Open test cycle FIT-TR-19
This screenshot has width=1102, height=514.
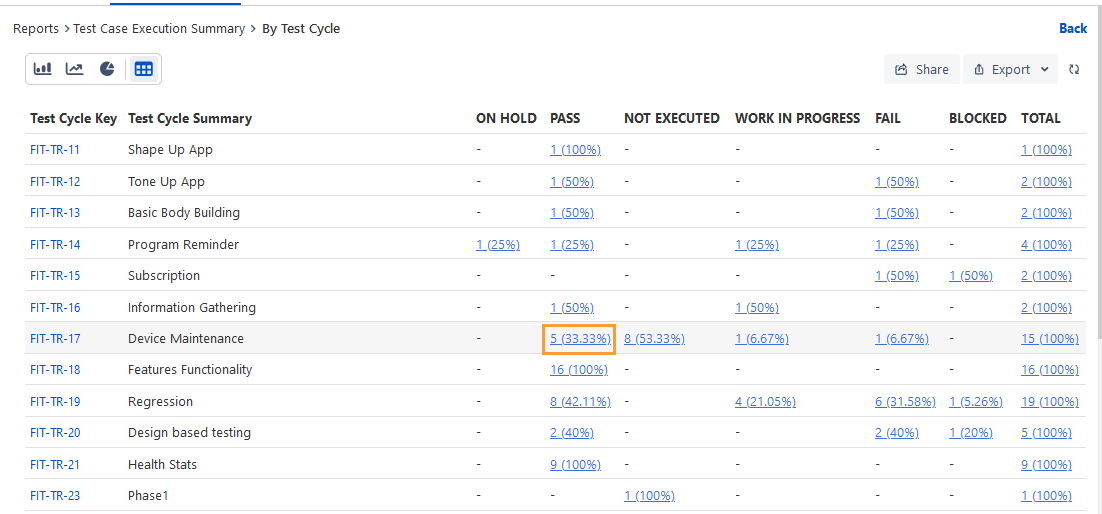[56, 401]
